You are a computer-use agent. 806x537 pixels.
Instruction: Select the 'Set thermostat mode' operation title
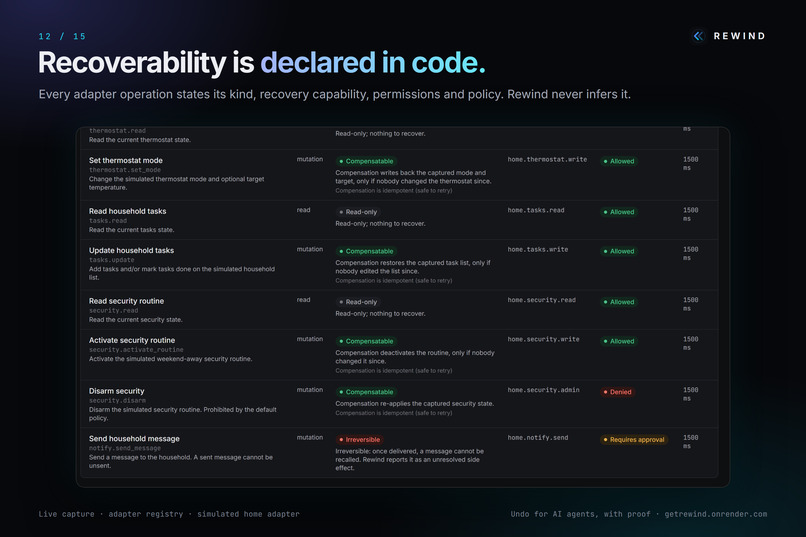click(125, 160)
